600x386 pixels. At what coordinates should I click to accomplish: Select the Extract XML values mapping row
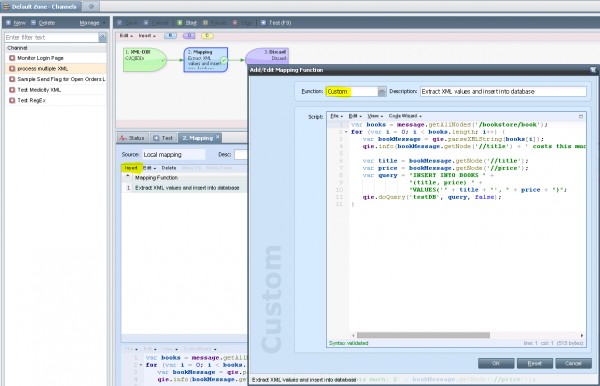point(184,188)
